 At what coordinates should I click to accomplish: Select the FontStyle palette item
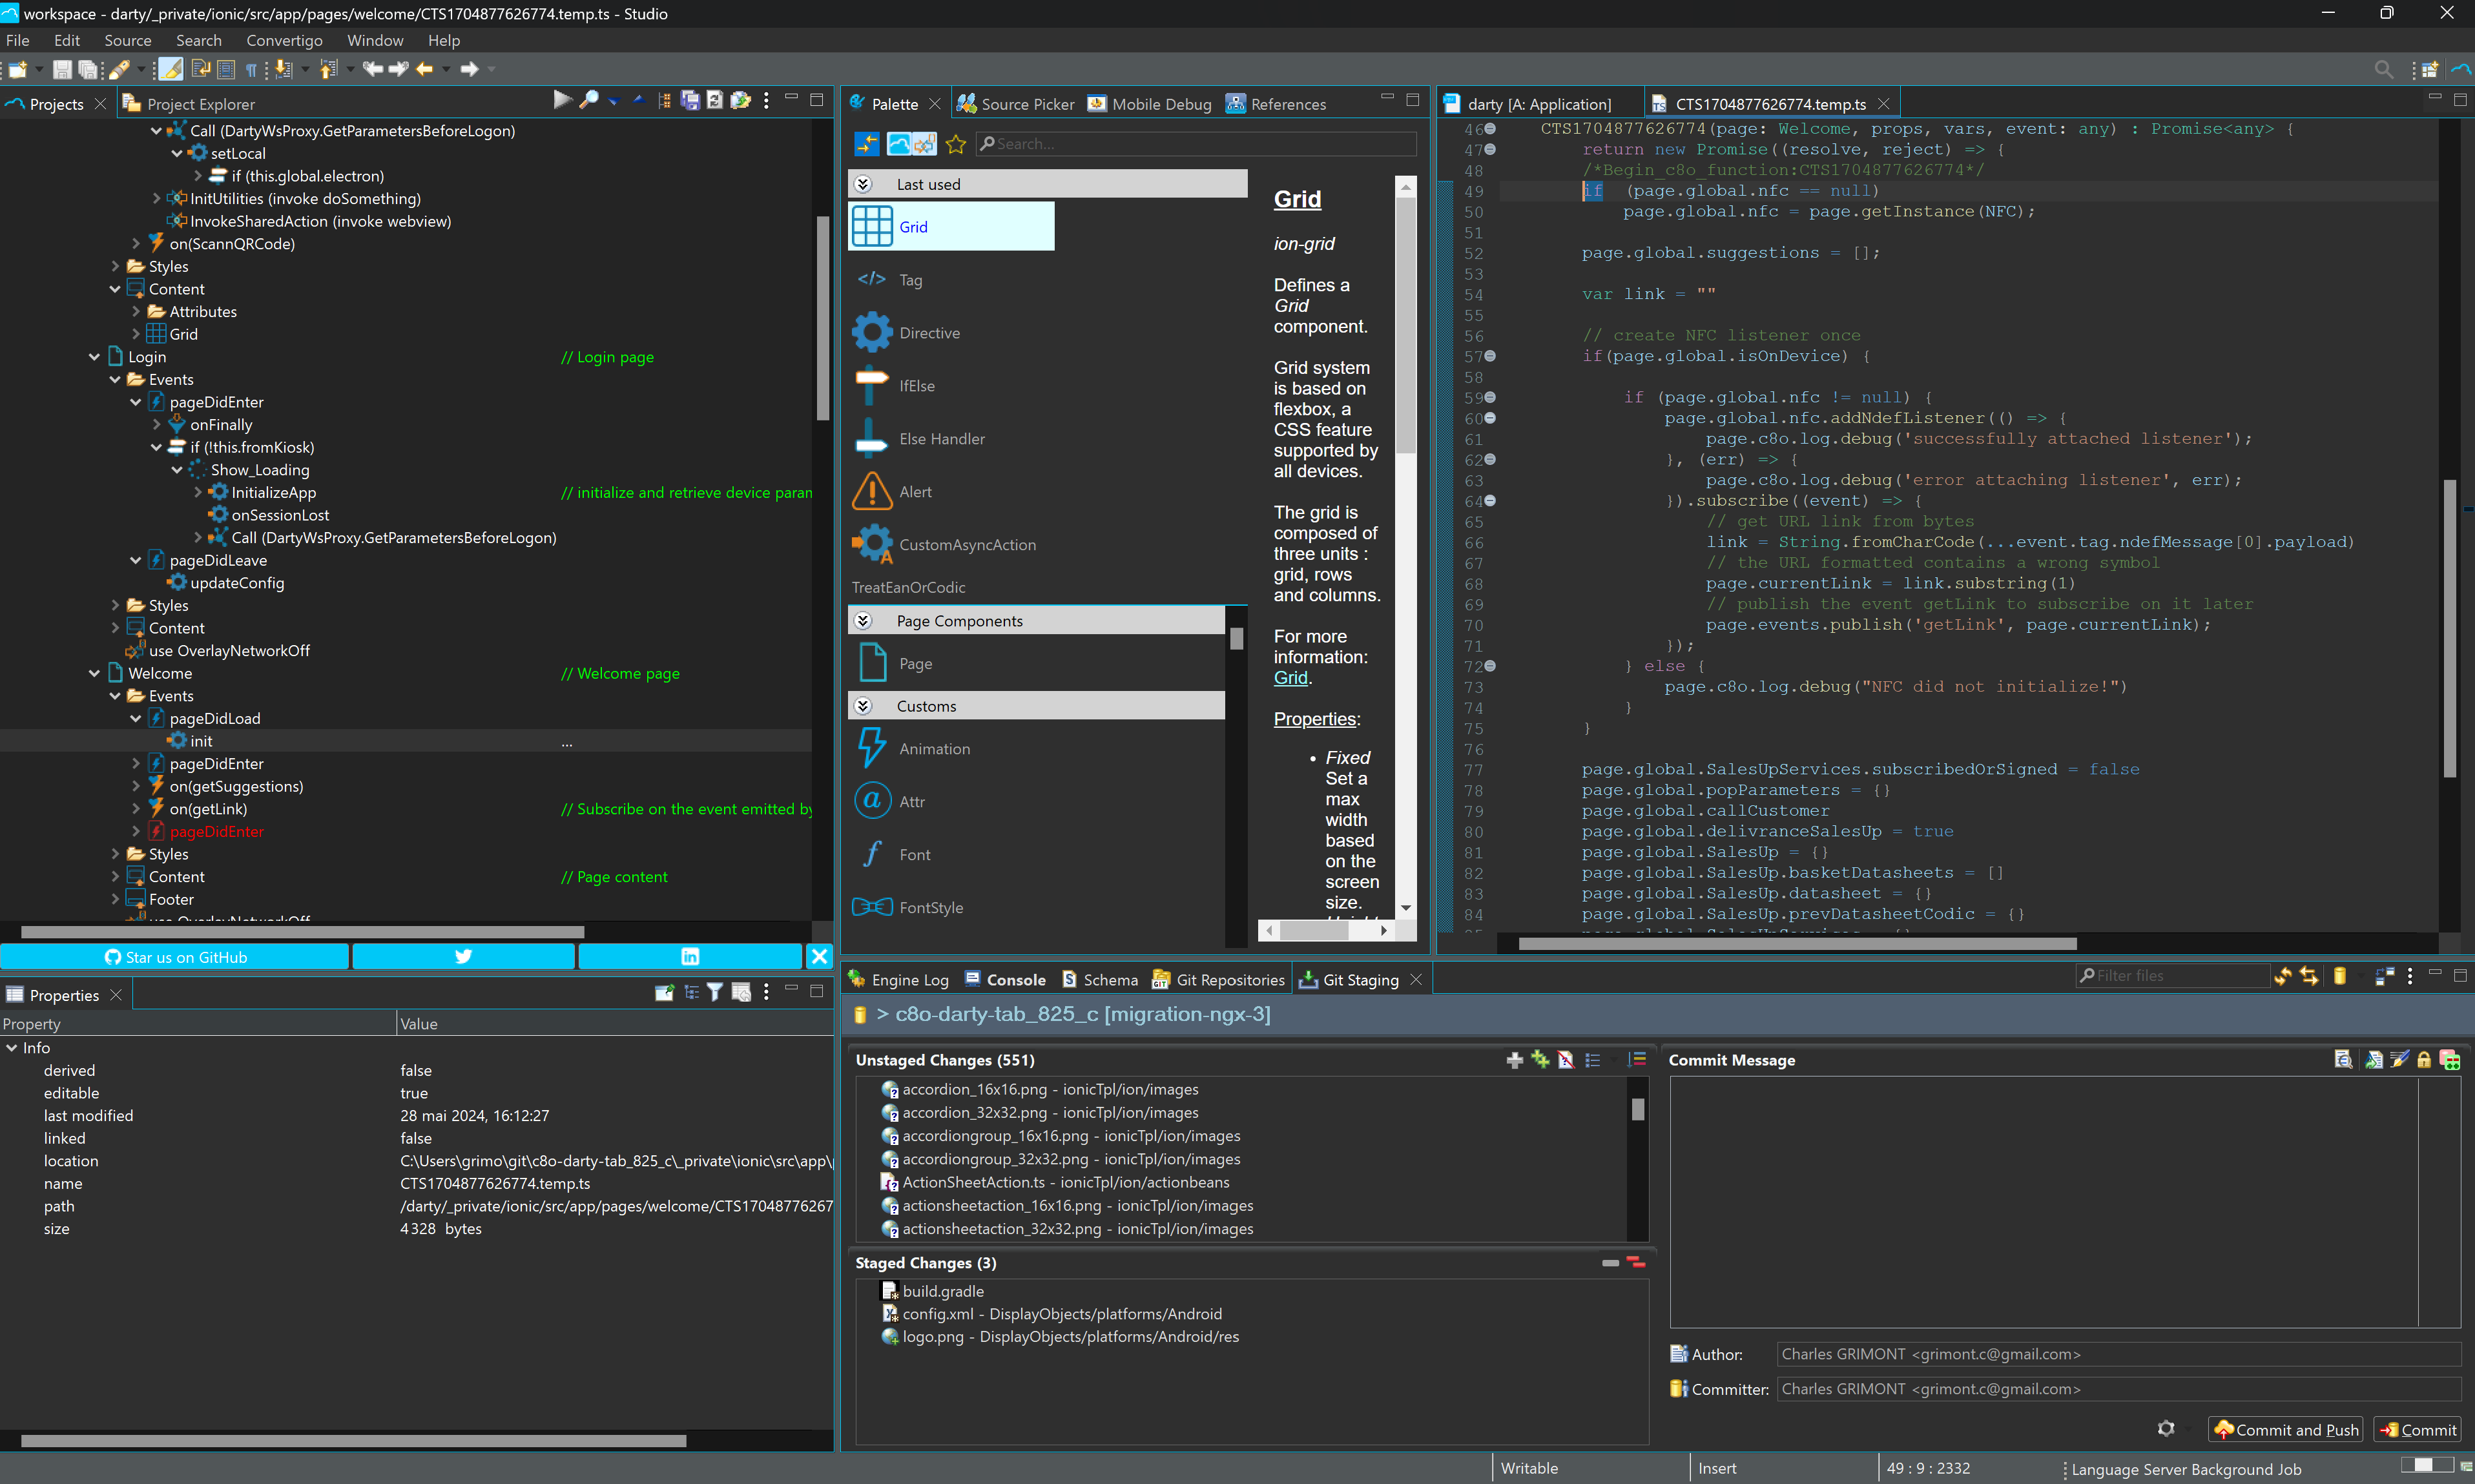pyautogui.click(x=908, y=907)
